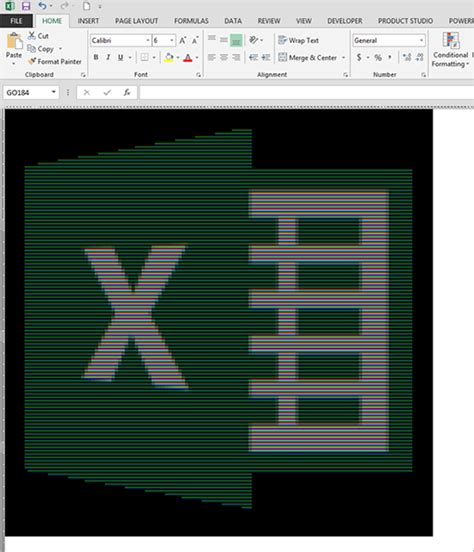Toggle Underline formatting
This screenshot has height=552, width=474.
120,57
